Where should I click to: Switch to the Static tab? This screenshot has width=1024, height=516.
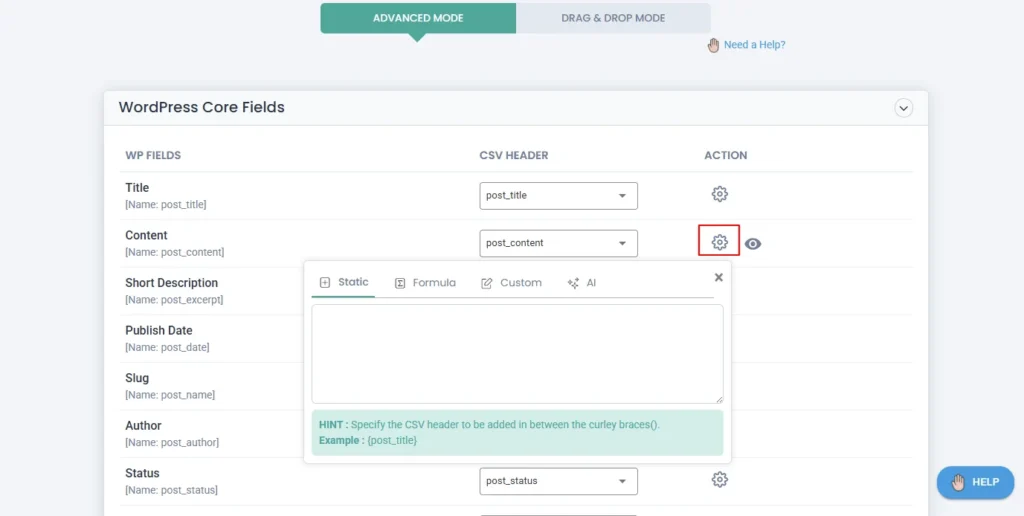click(x=344, y=283)
